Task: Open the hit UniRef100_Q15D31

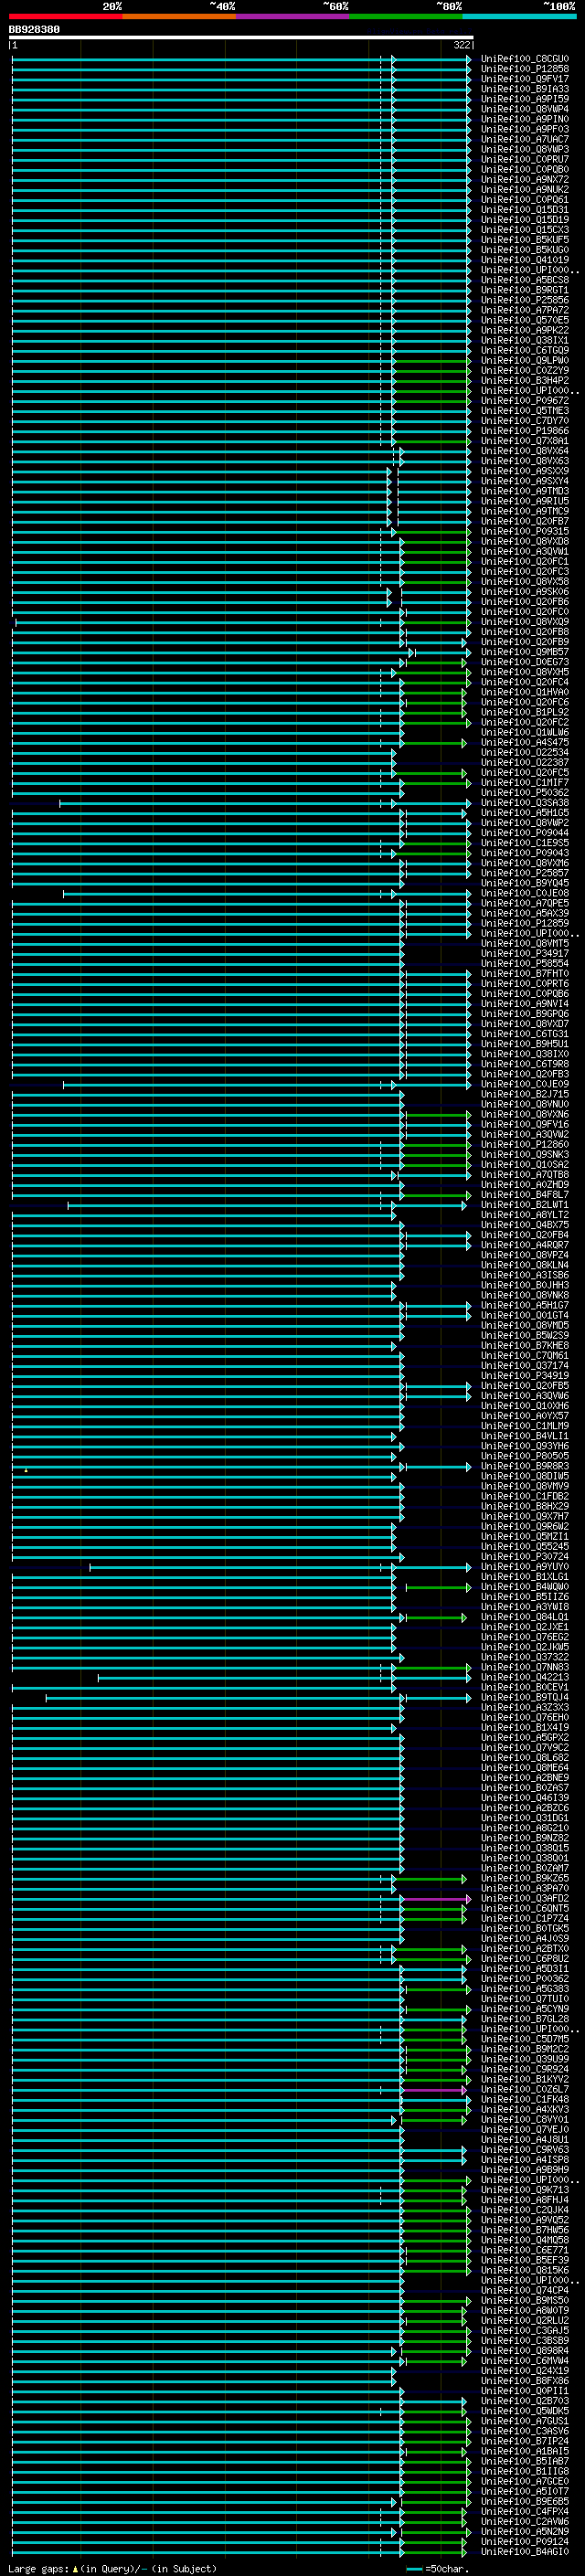Action: coord(524,209)
